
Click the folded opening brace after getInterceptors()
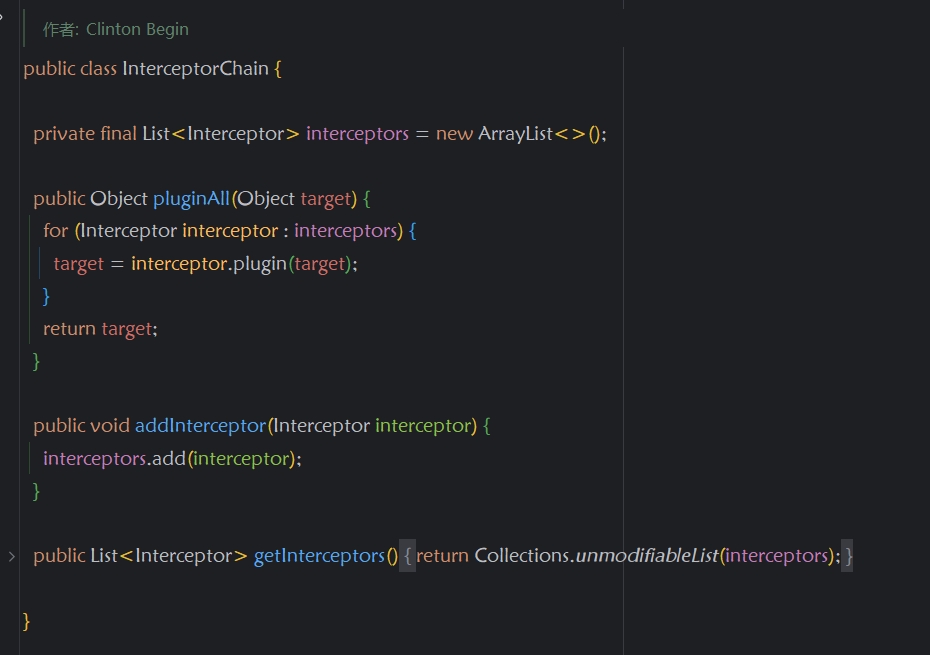[407, 556]
